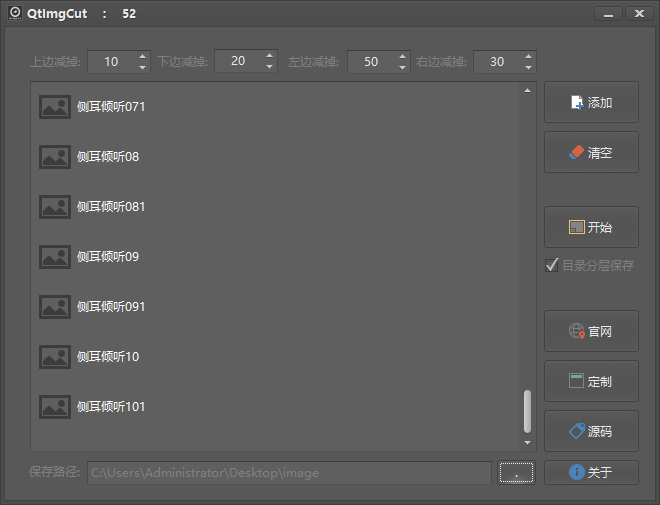Minimize the QtImgCut window
The width and height of the screenshot is (660, 505).
point(608,14)
